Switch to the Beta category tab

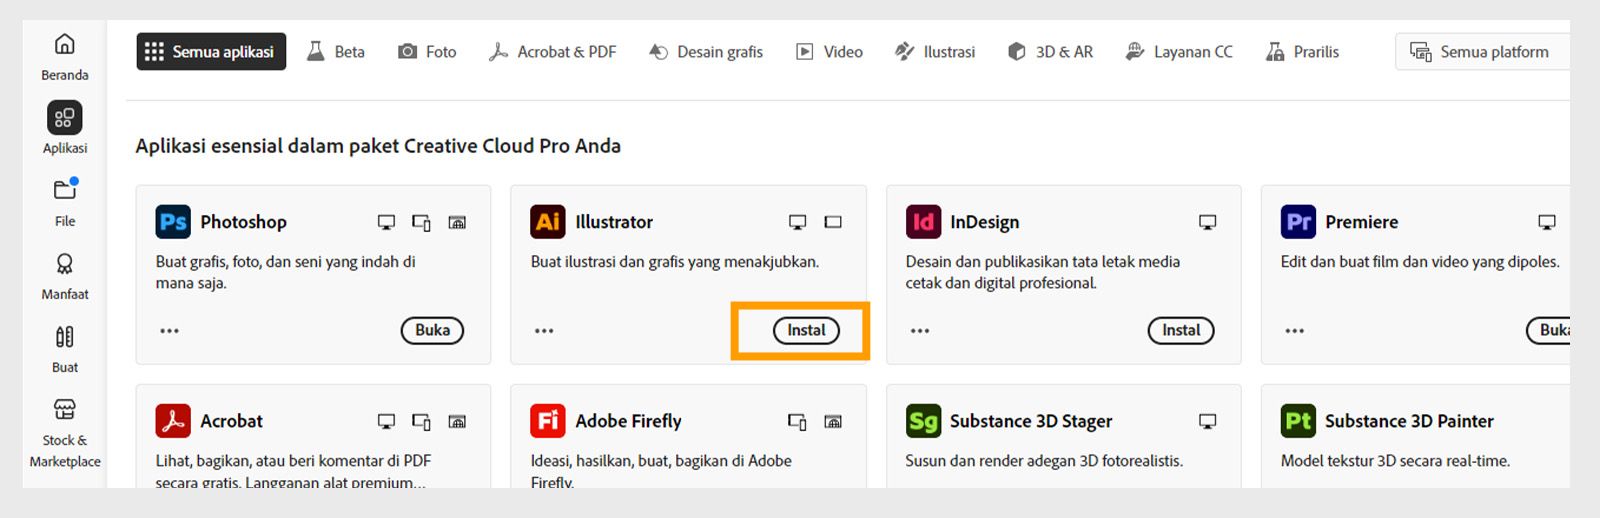[336, 51]
